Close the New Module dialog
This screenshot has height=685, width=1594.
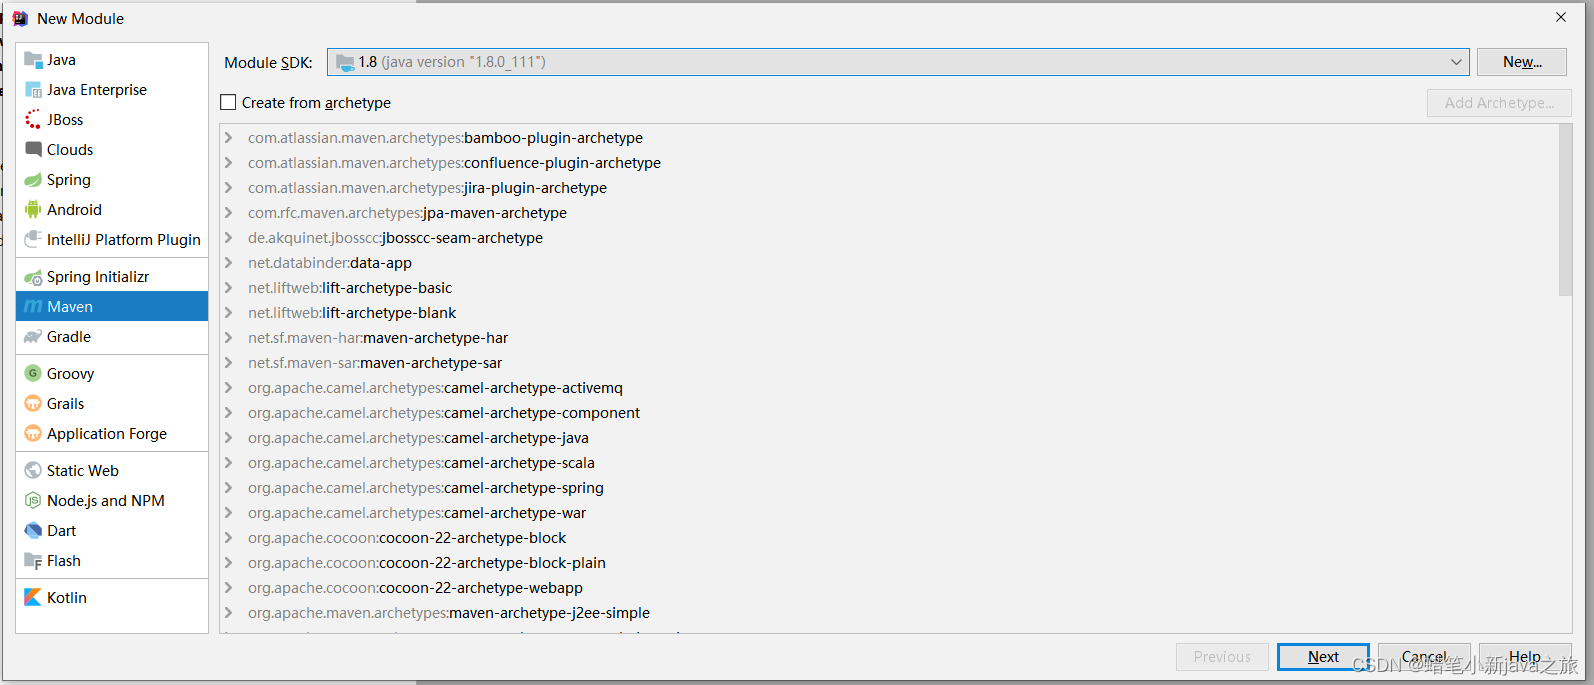[1561, 17]
